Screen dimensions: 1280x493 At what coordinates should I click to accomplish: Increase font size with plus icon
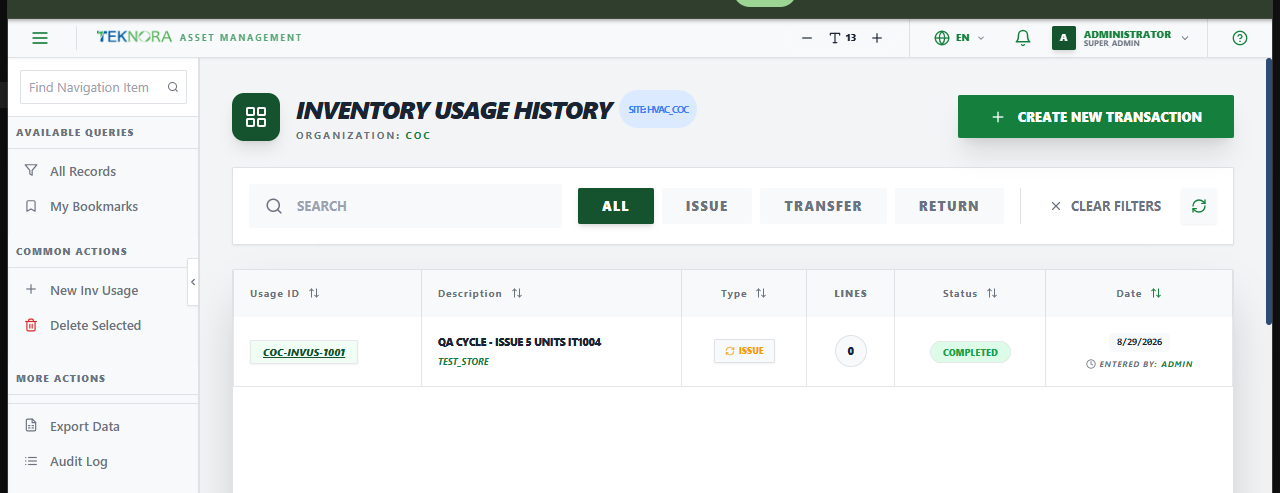click(877, 38)
